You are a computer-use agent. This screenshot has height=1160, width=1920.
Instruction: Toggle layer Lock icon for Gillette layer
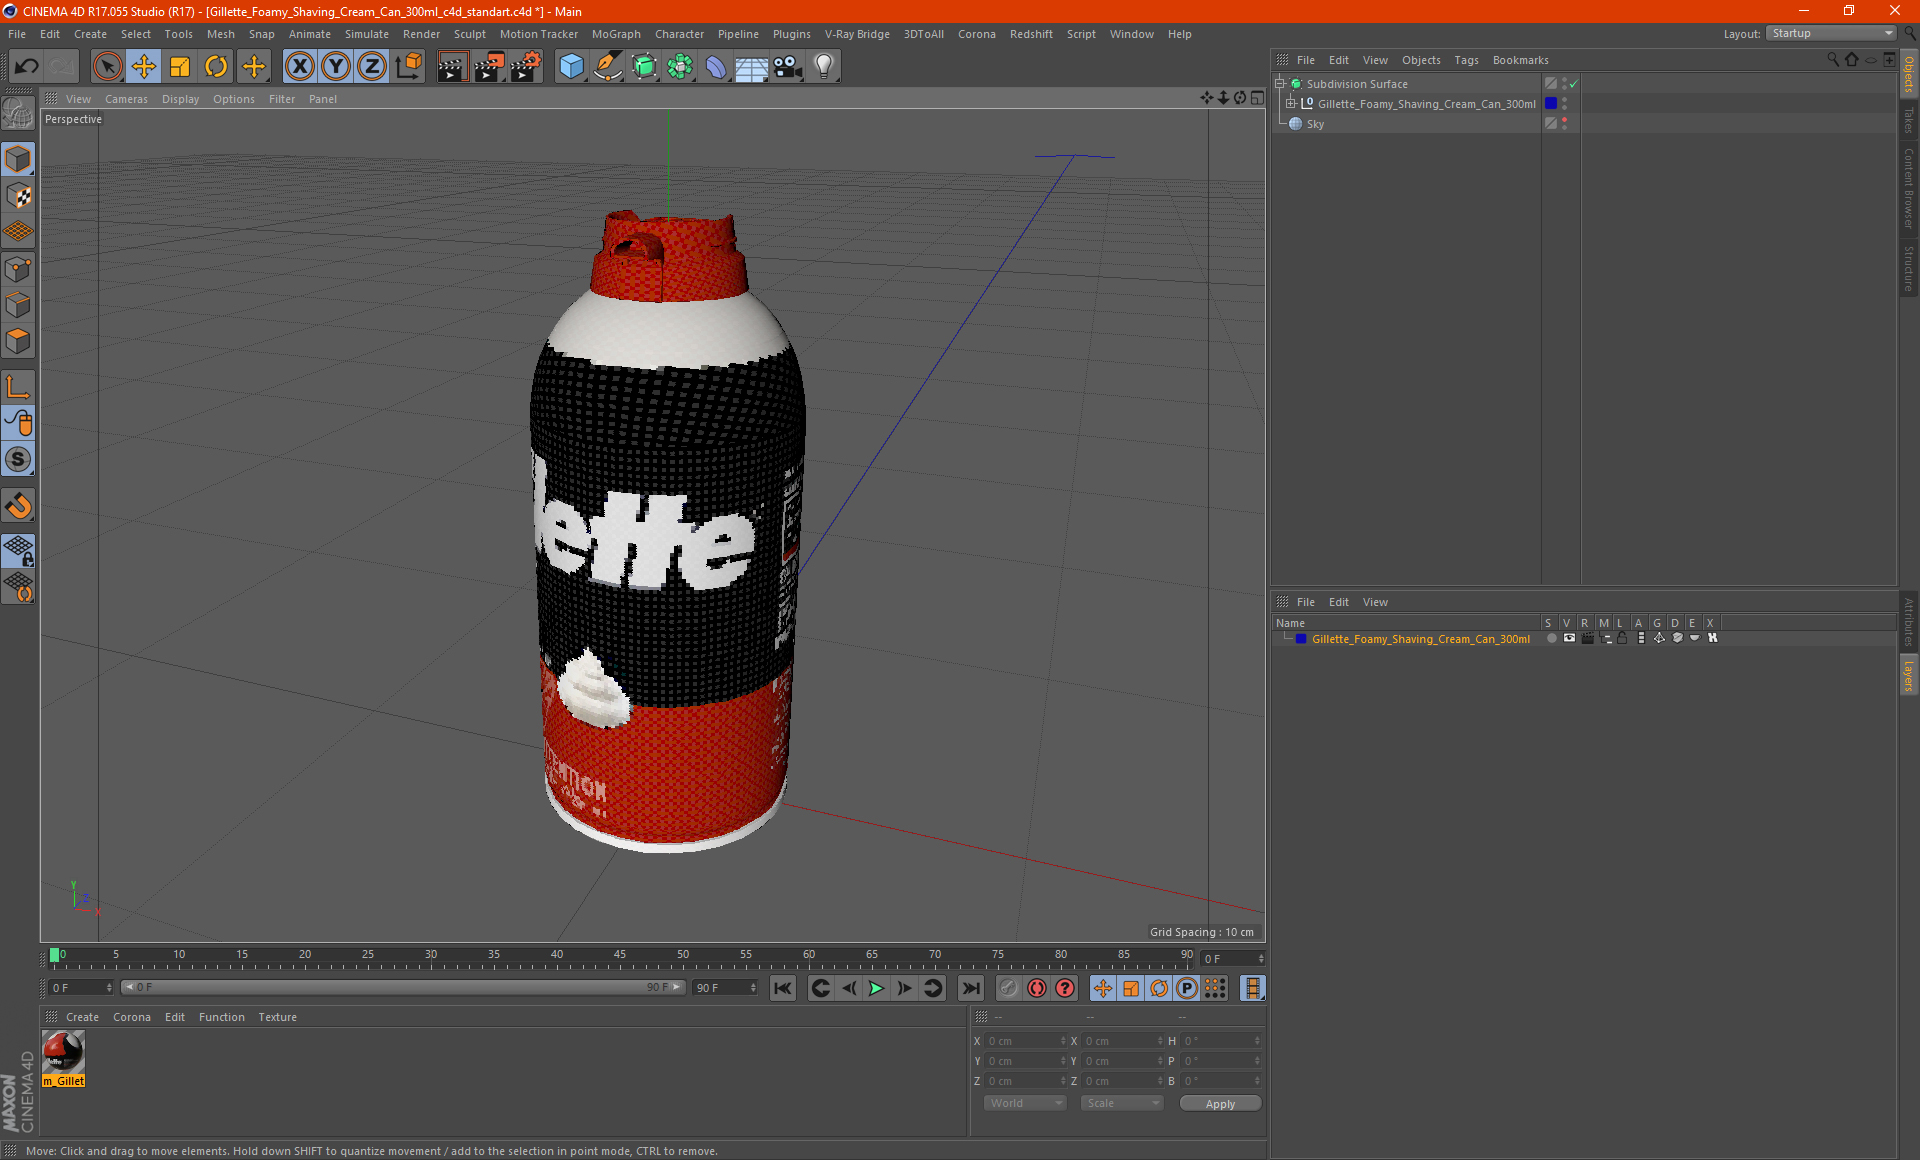point(1622,638)
